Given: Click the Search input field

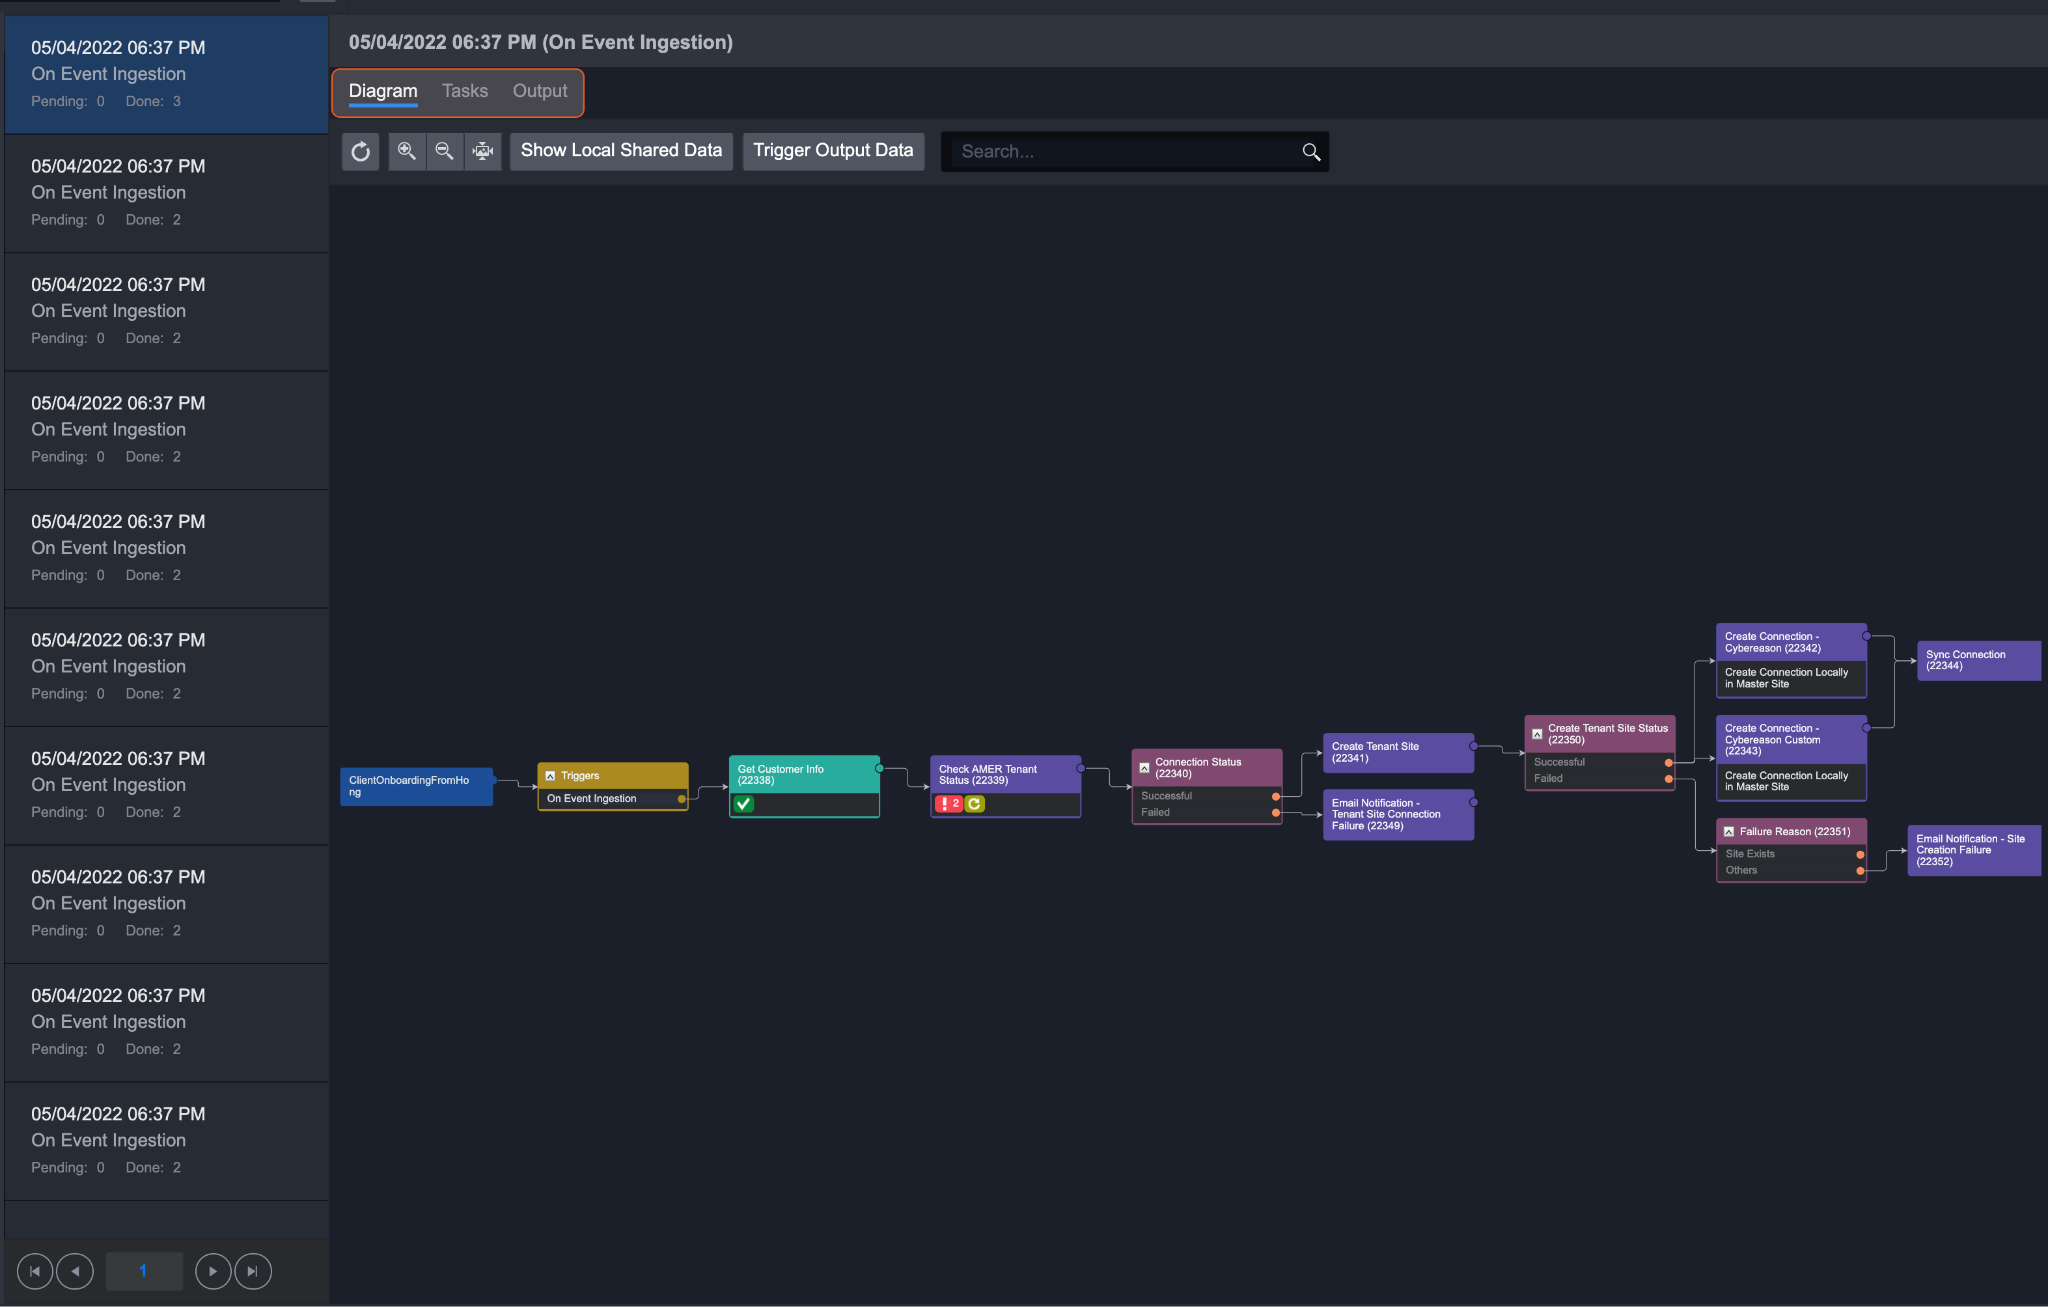Looking at the screenshot, I should point(1120,152).
